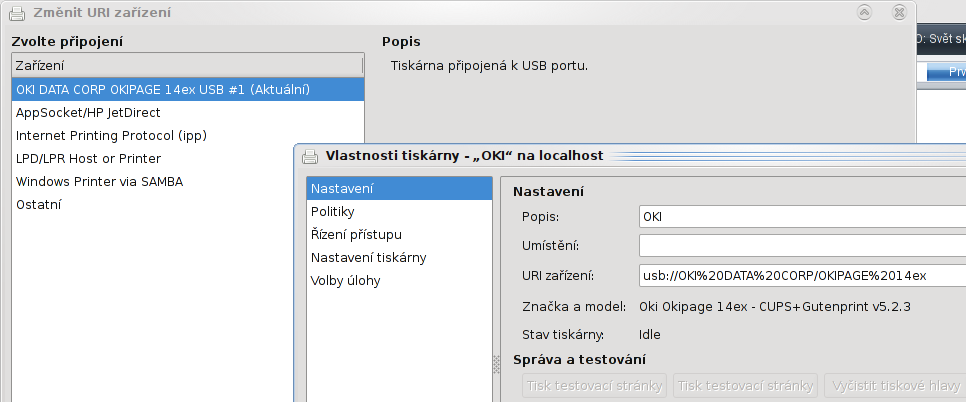Click the Idle printer status text
Viewport: 966px width, 402px height.
650,335
